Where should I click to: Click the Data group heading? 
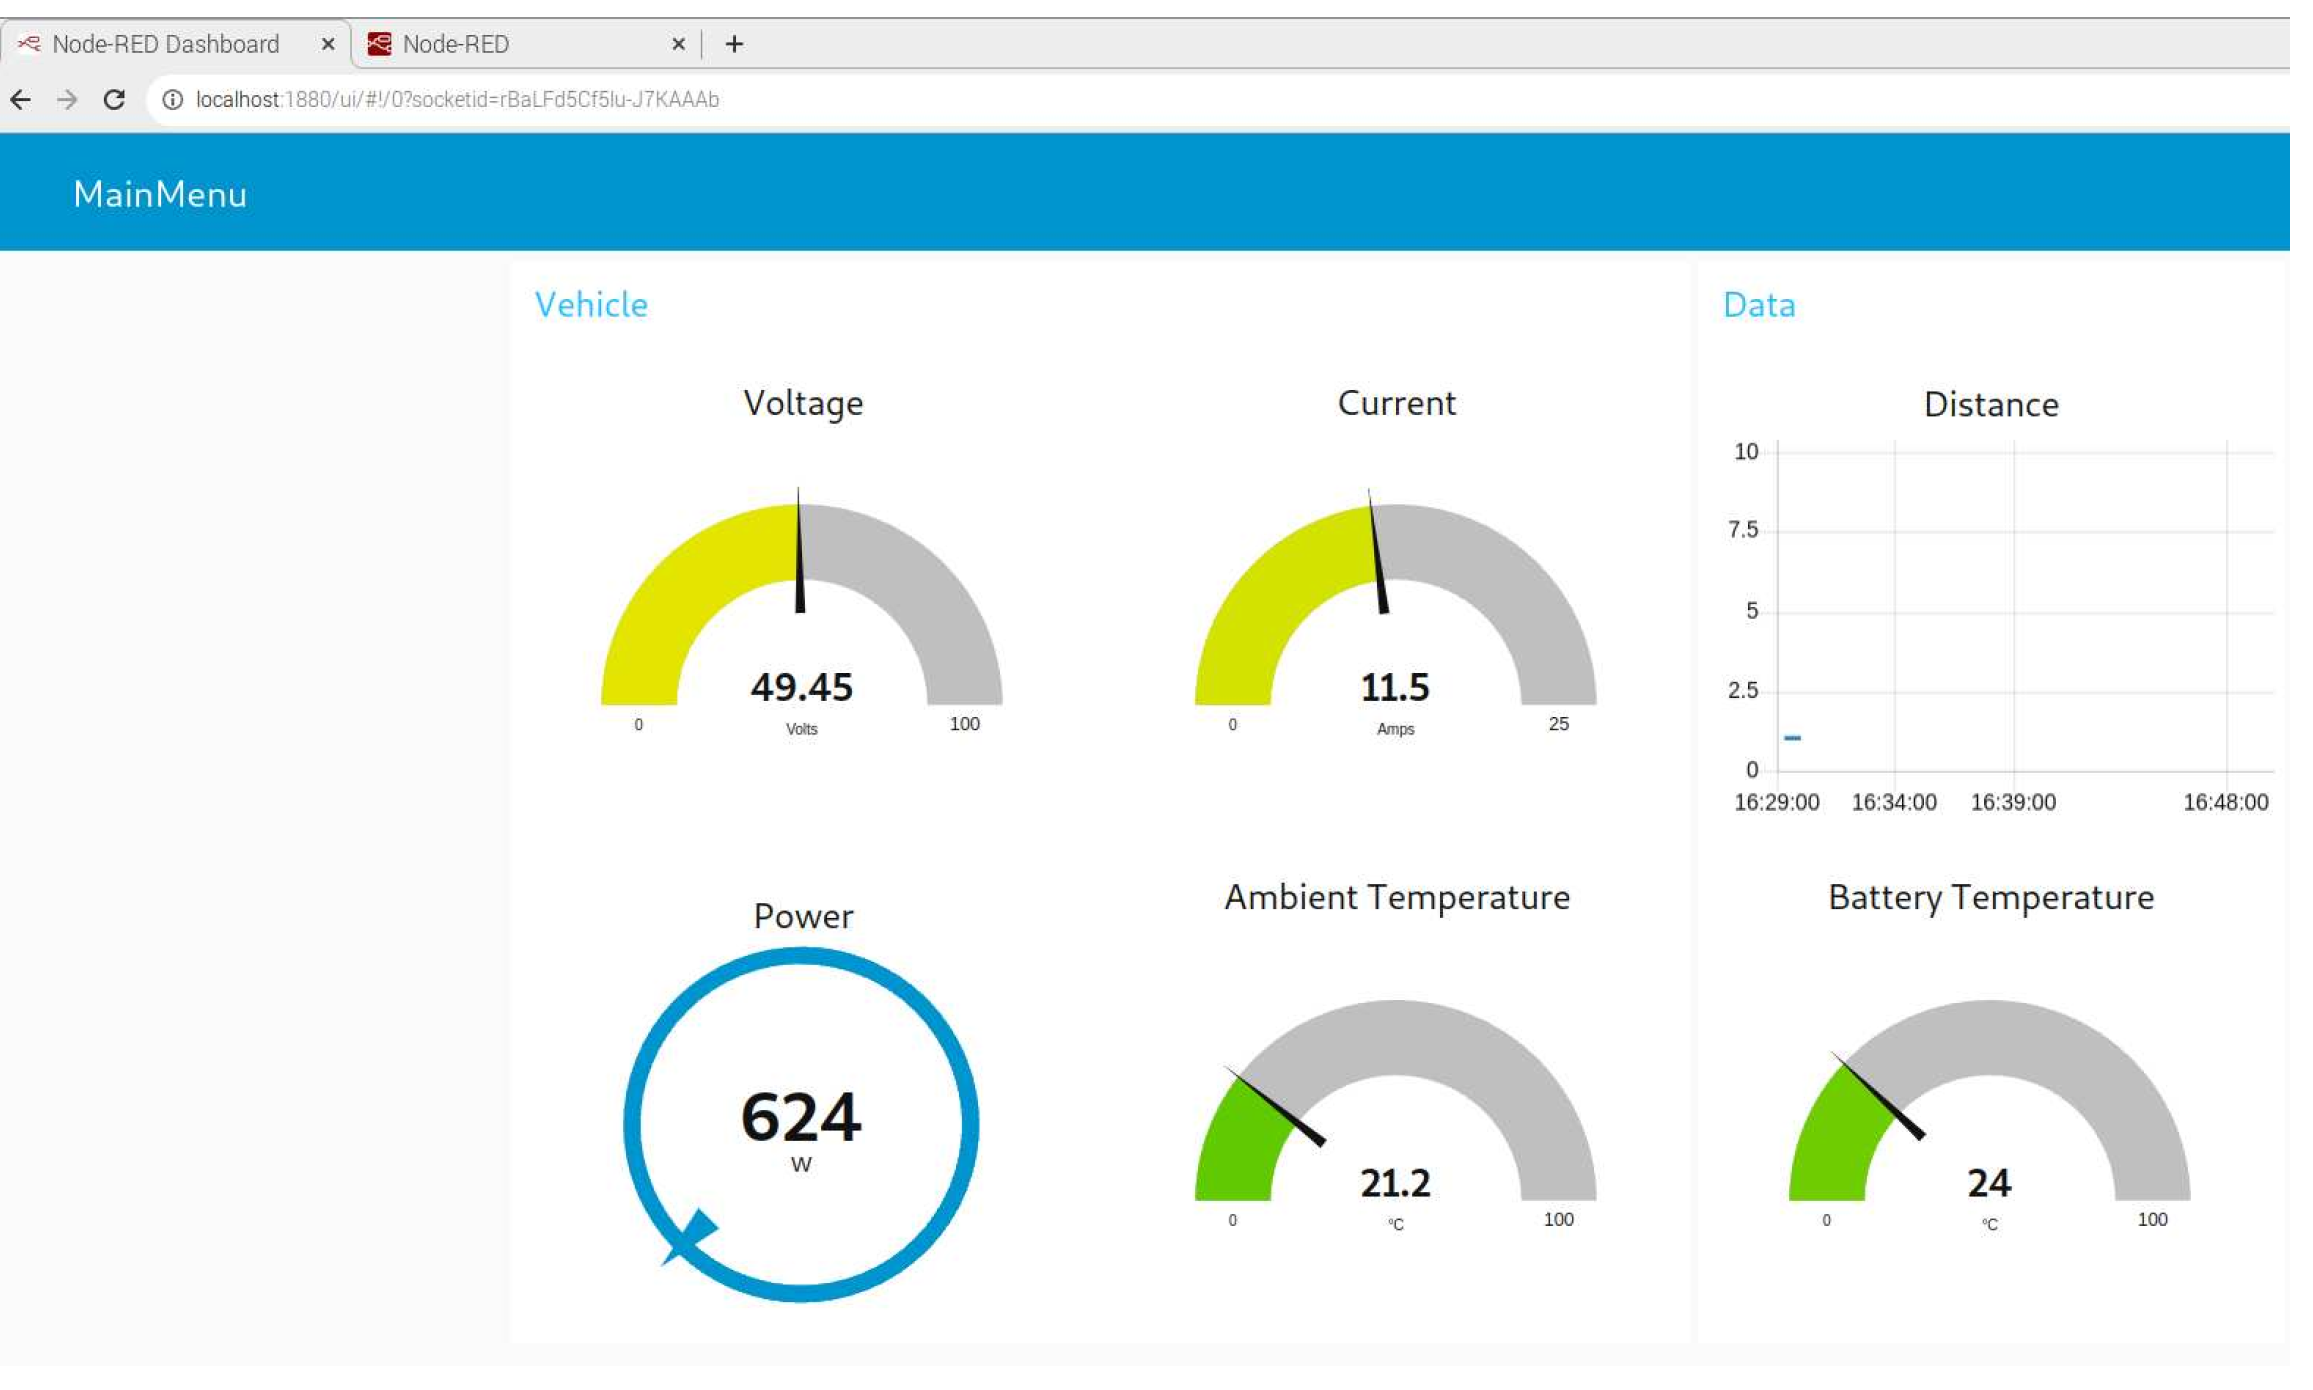coord(1758,304)
